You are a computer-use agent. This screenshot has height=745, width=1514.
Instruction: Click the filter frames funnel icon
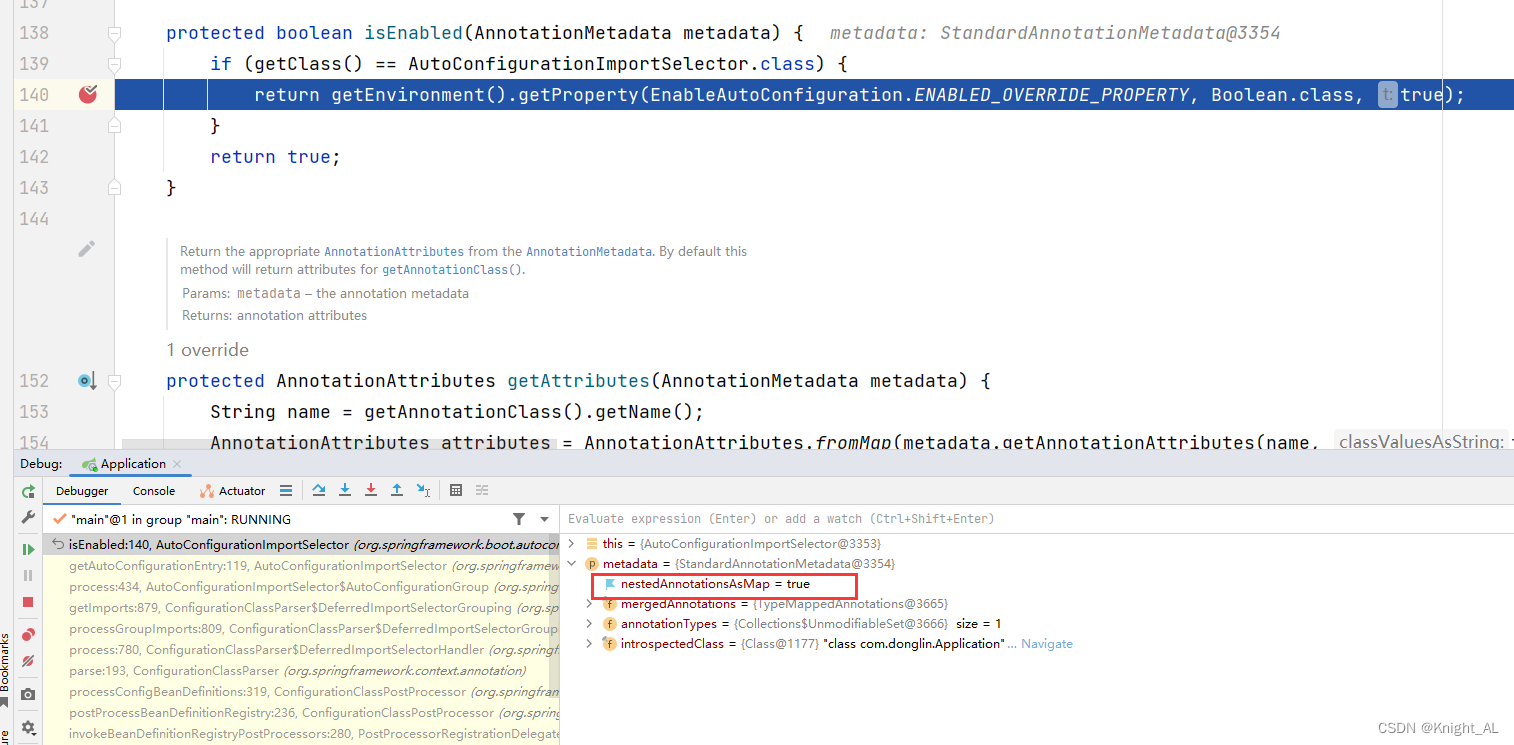coord(518,519)
